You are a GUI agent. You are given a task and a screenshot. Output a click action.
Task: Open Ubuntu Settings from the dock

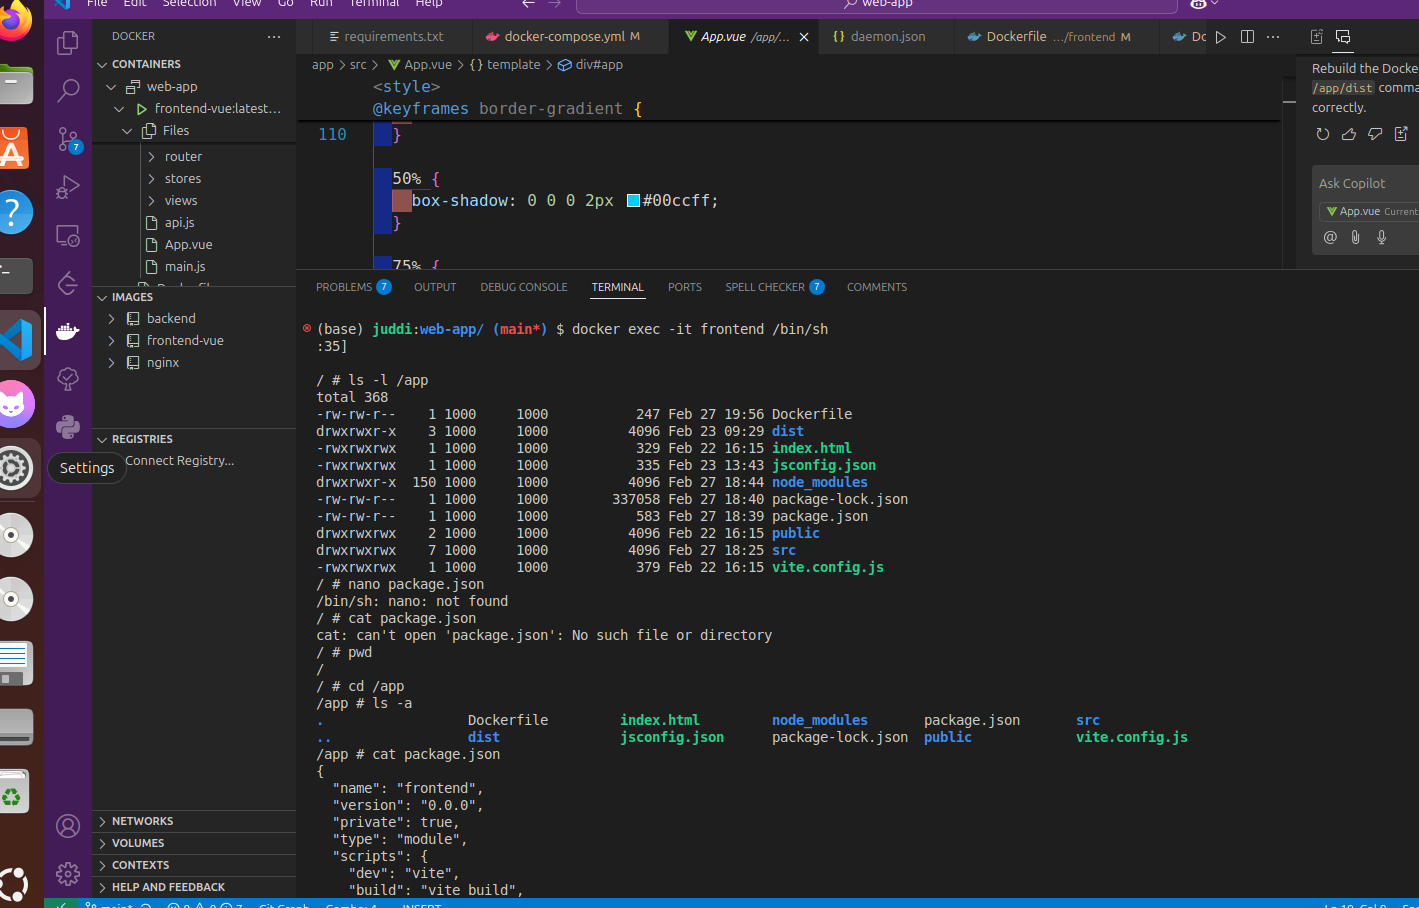[14, 468]
